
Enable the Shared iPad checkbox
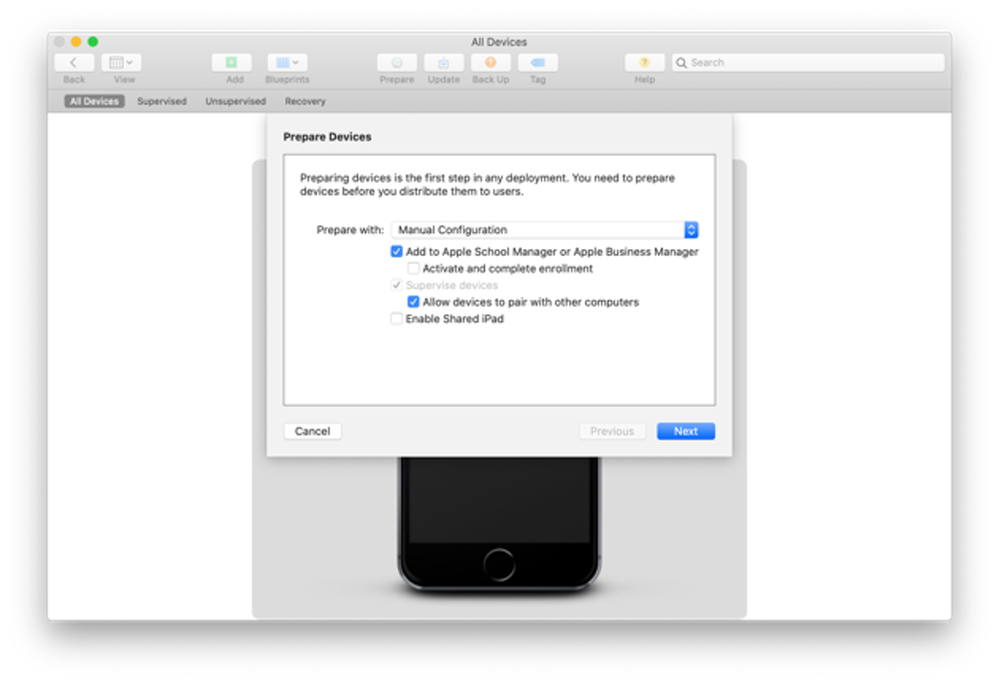(396, 318)
